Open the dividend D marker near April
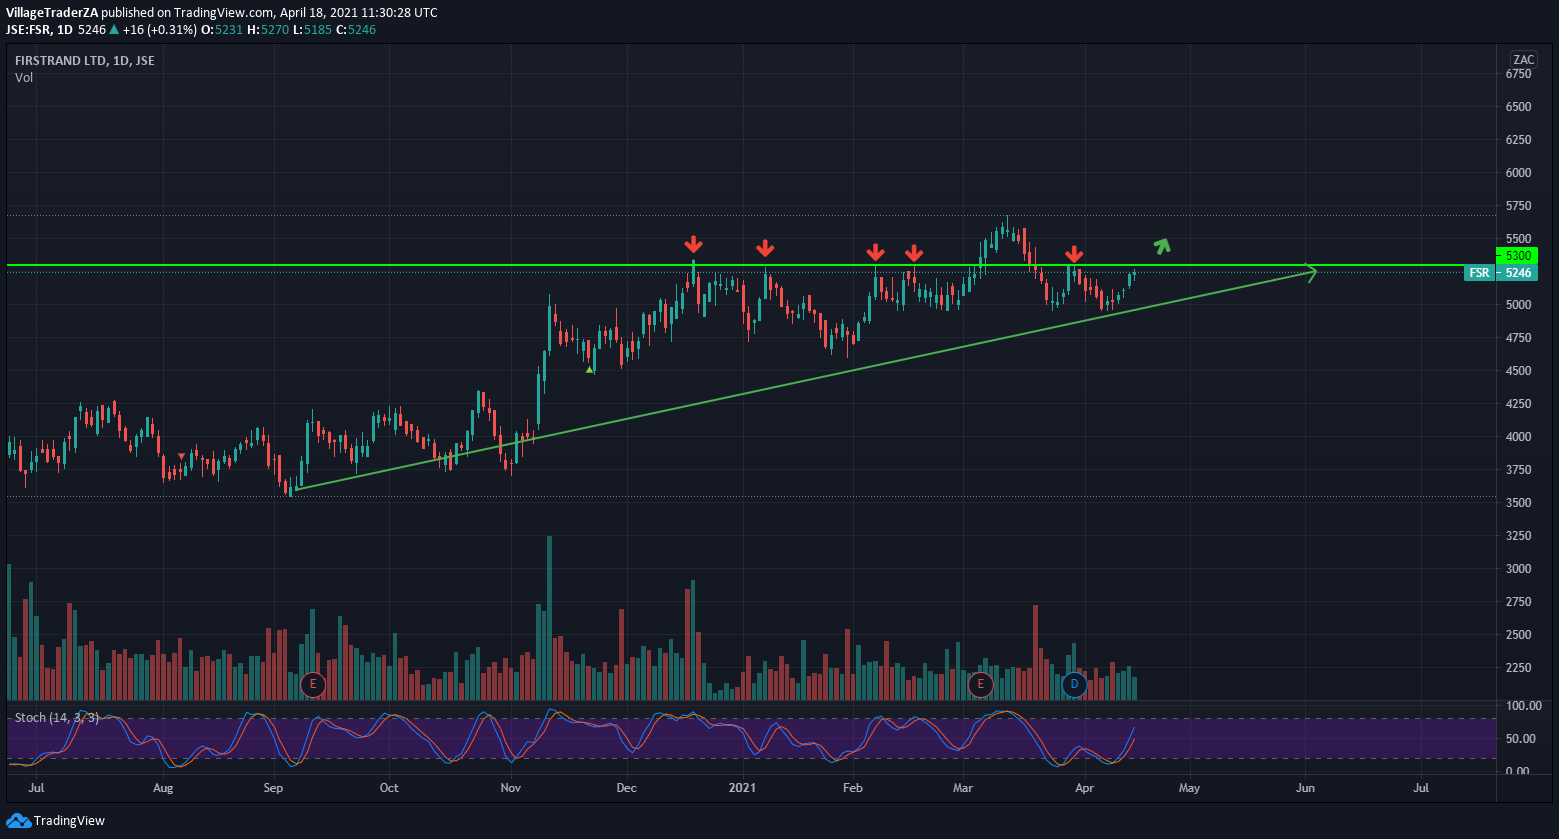Image resolution: width=1559 pixels, height=839 pixels. tap(1074, 685)
